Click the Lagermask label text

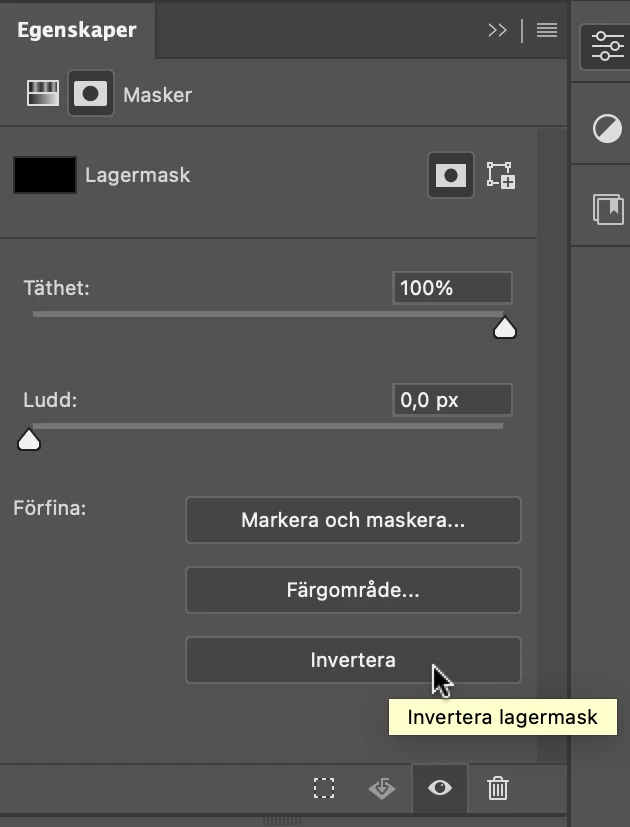138,175
